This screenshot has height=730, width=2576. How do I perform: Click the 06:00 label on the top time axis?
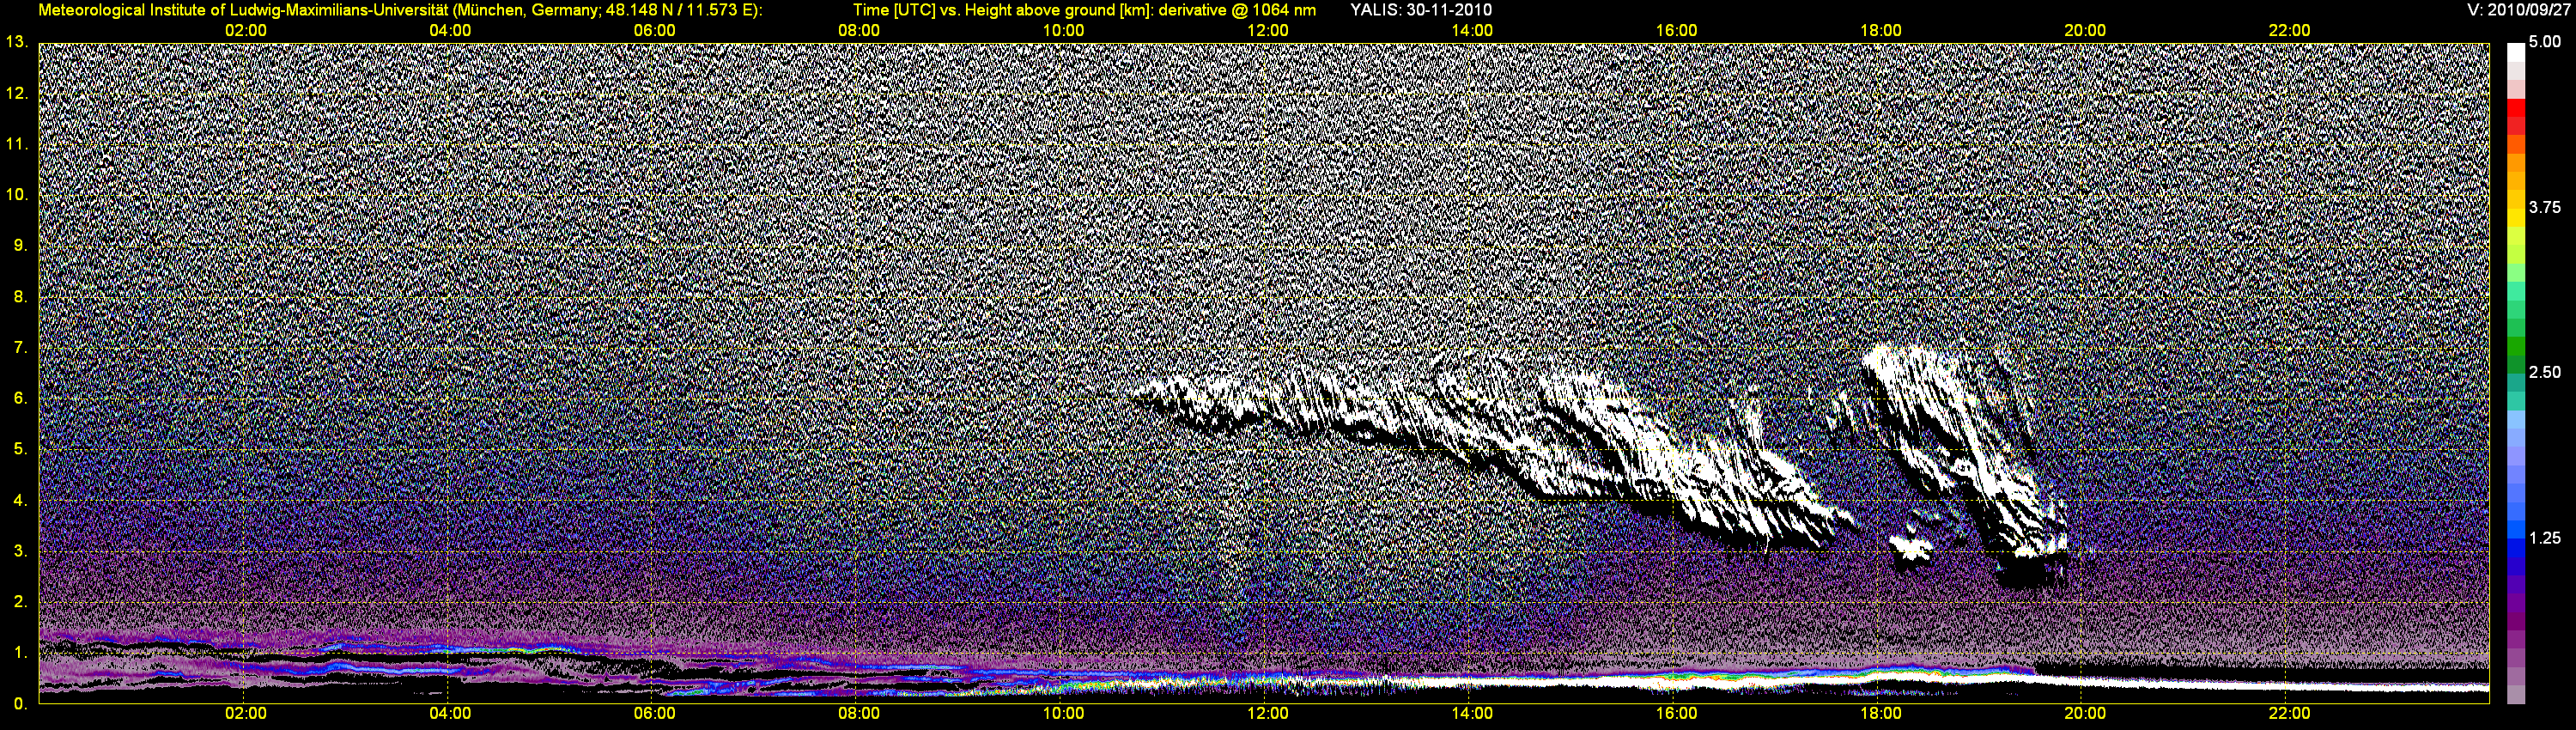coord(654,30)
